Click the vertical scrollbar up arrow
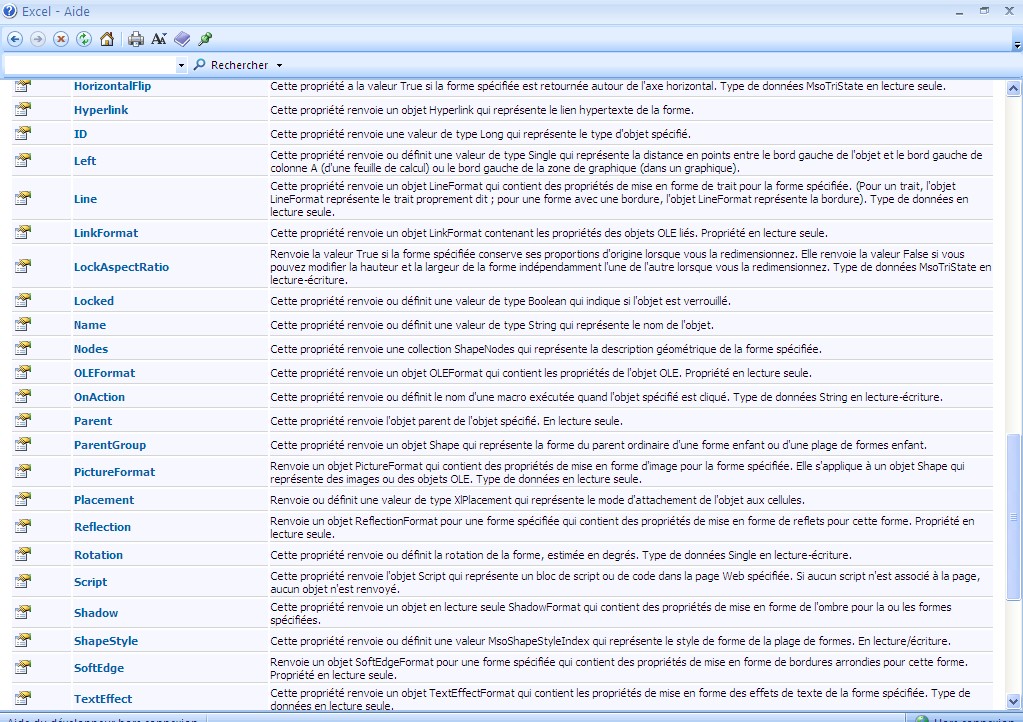The width and height of the screenshot is (1023, 722). 1013,87
